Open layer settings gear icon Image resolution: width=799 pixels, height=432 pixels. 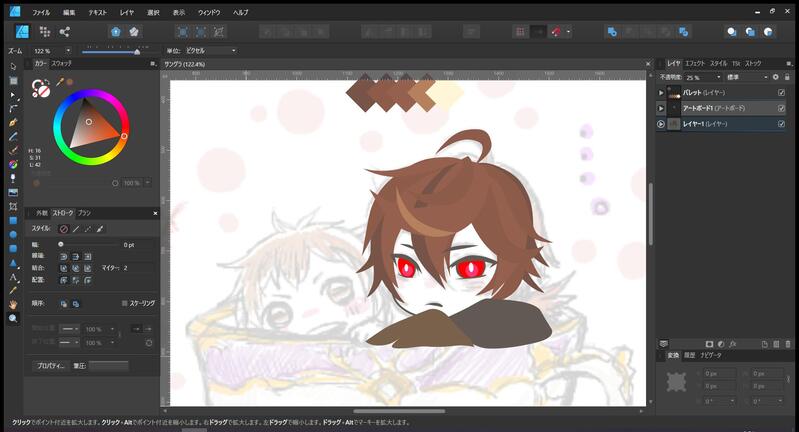[x=776, y=77]
